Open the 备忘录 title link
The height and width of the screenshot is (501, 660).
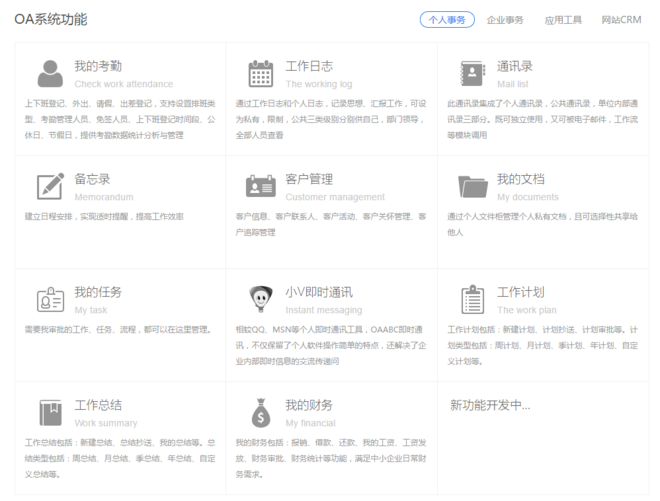click(x=92, y=179)
